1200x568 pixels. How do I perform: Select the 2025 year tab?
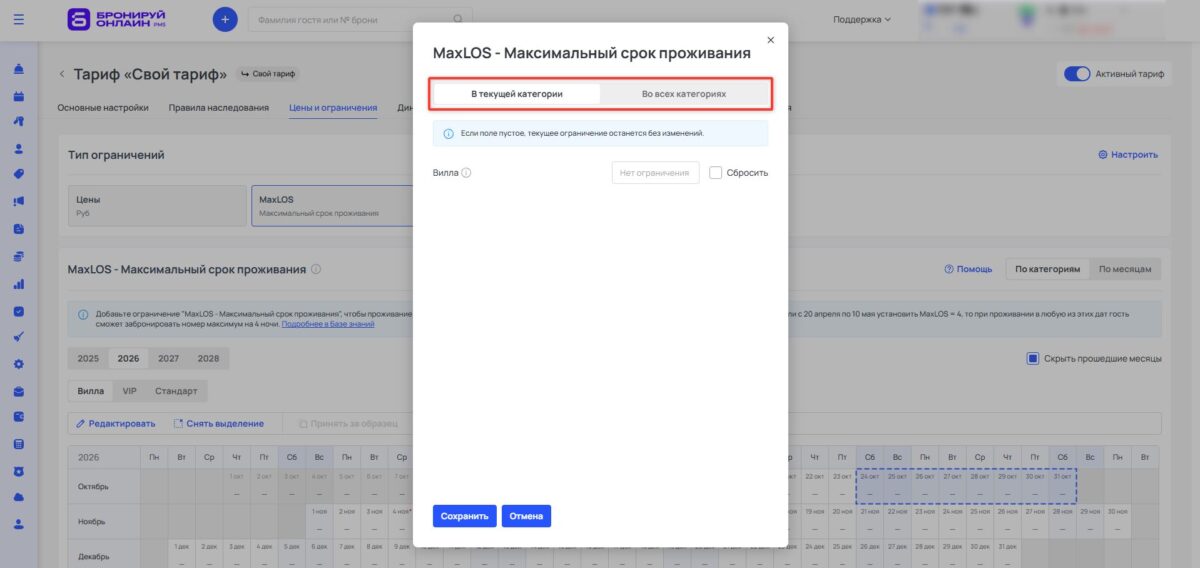click(x=88, y=358)
